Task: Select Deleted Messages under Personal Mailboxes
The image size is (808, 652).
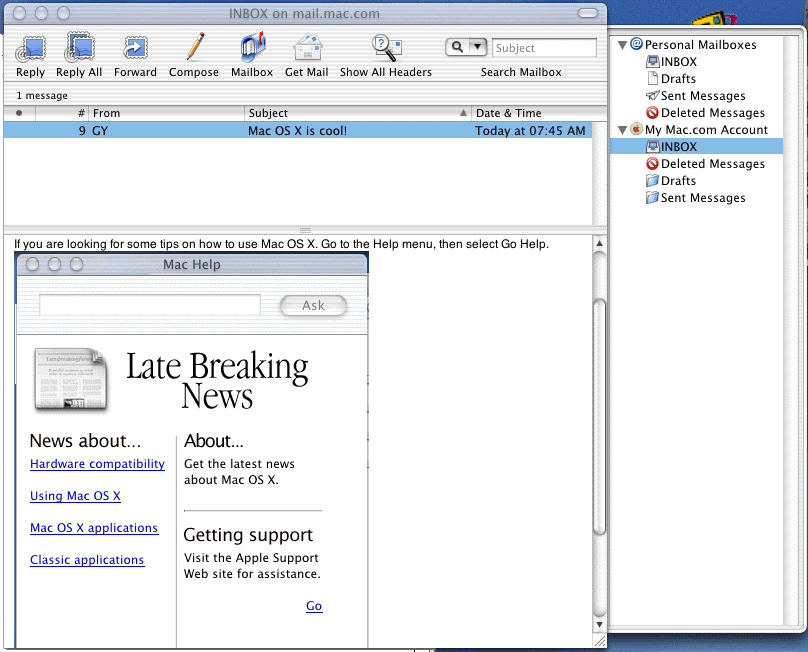Action: [x=705, y=113]
